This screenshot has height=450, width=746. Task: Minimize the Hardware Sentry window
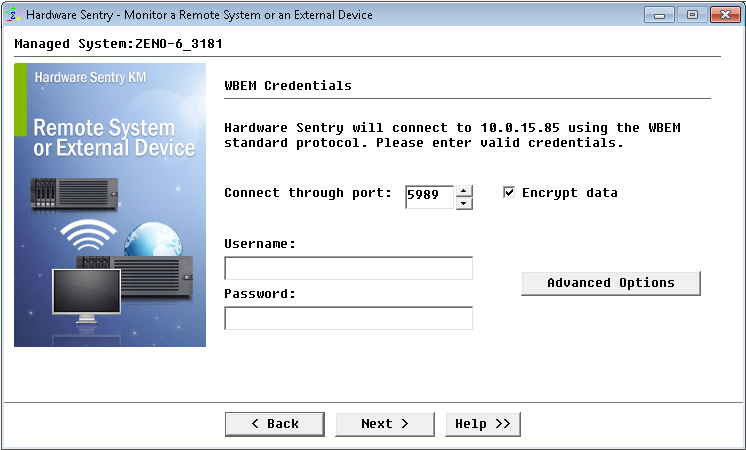659,15
